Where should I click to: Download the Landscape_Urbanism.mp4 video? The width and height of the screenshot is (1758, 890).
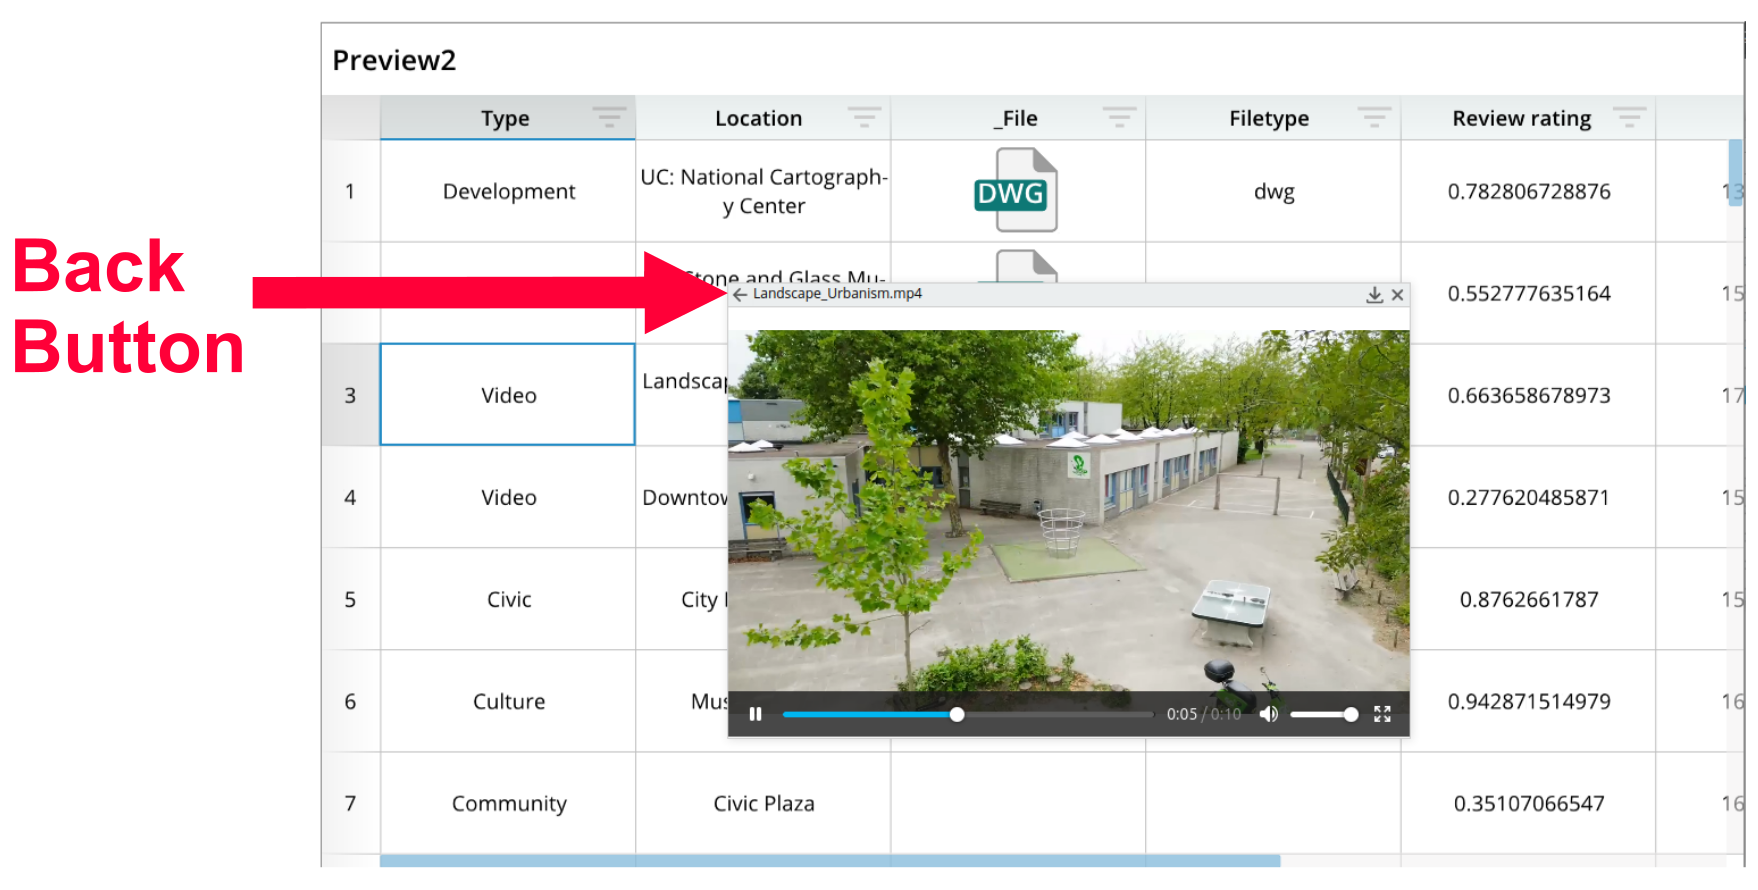coord(1374,295)
